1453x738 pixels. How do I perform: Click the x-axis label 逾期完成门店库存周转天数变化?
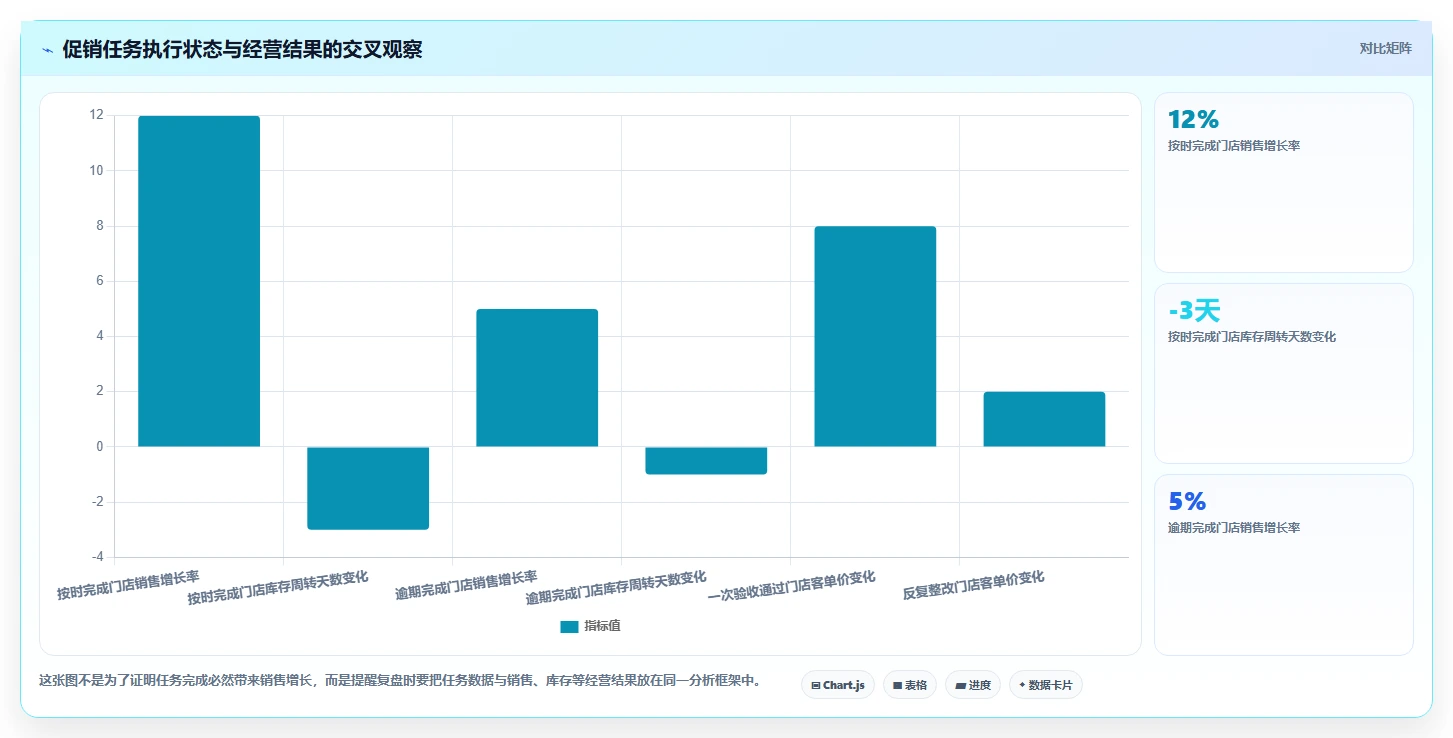pos(616,588)
